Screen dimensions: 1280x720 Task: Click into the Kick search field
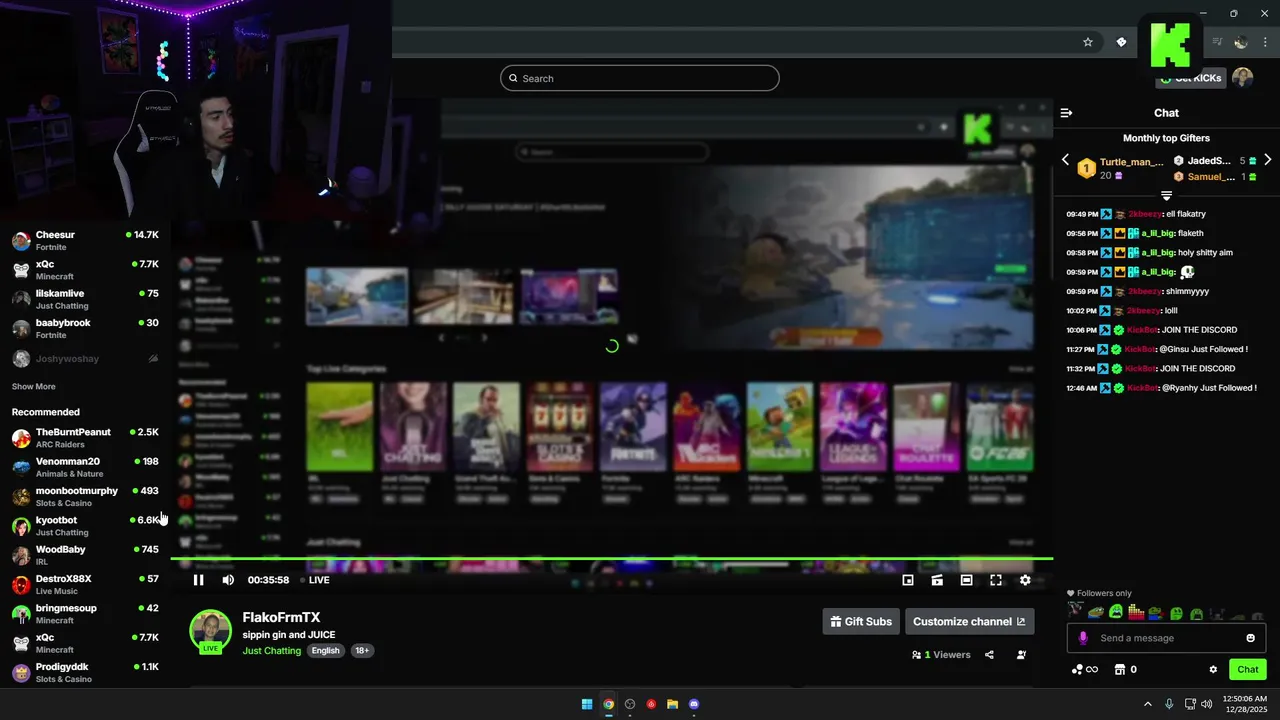tap(640, 78)
